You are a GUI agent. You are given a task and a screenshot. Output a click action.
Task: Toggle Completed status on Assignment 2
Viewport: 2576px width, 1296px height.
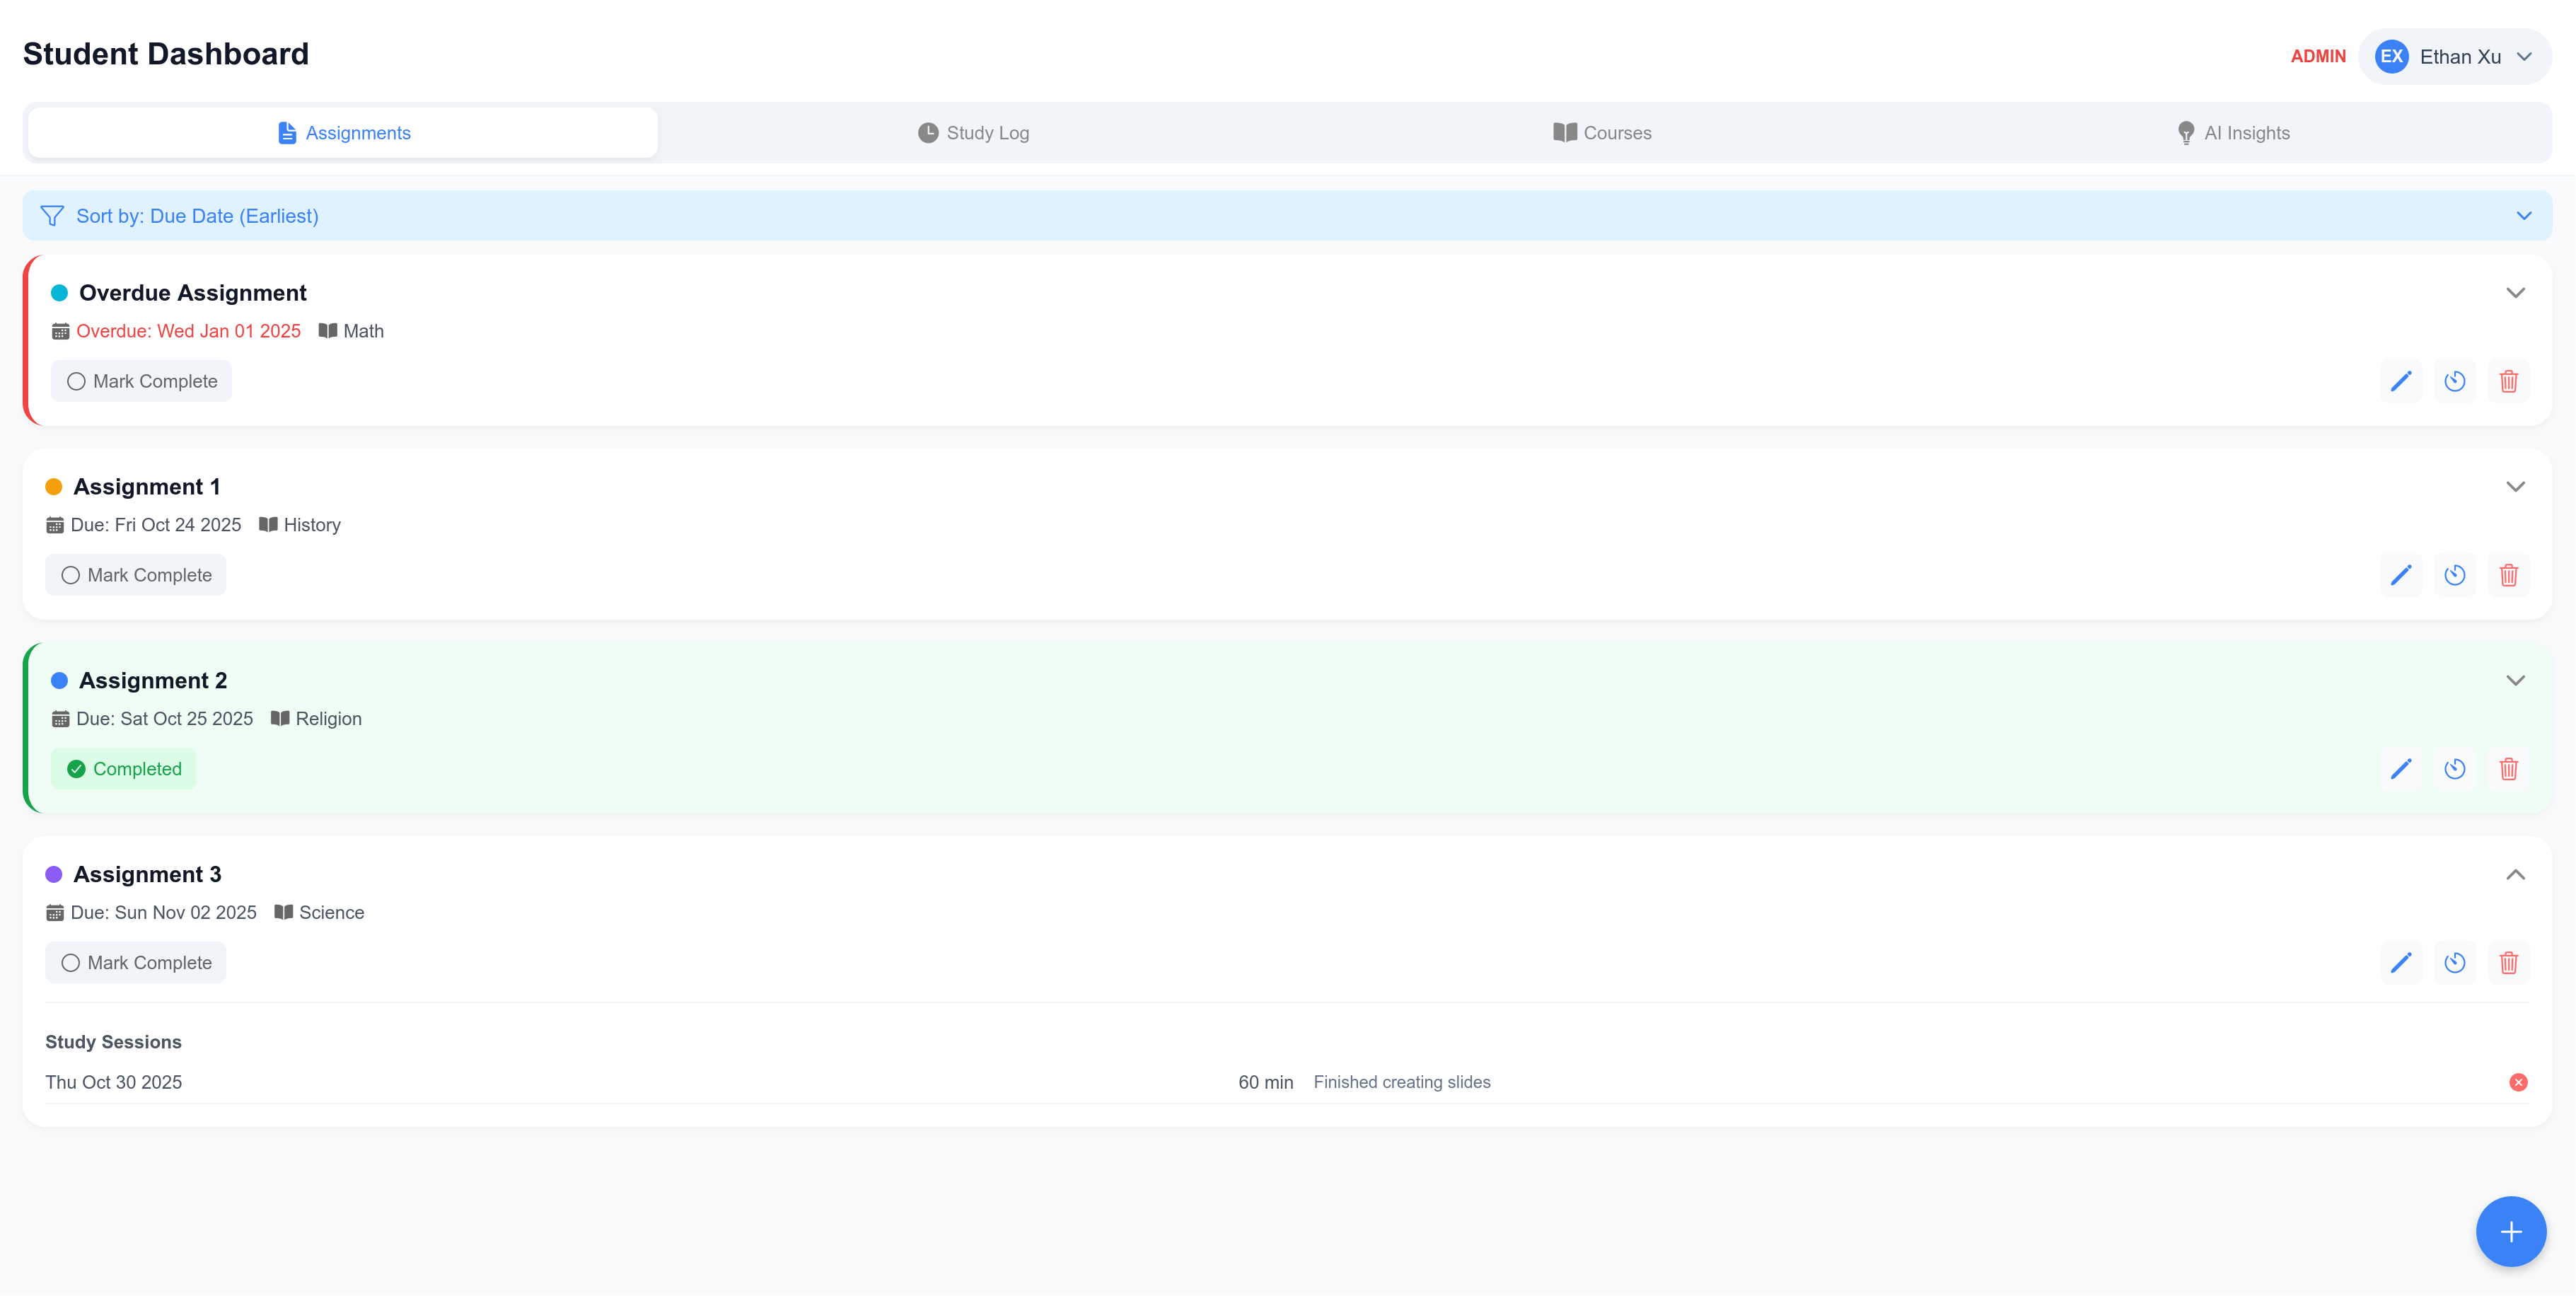coord(124,769)
